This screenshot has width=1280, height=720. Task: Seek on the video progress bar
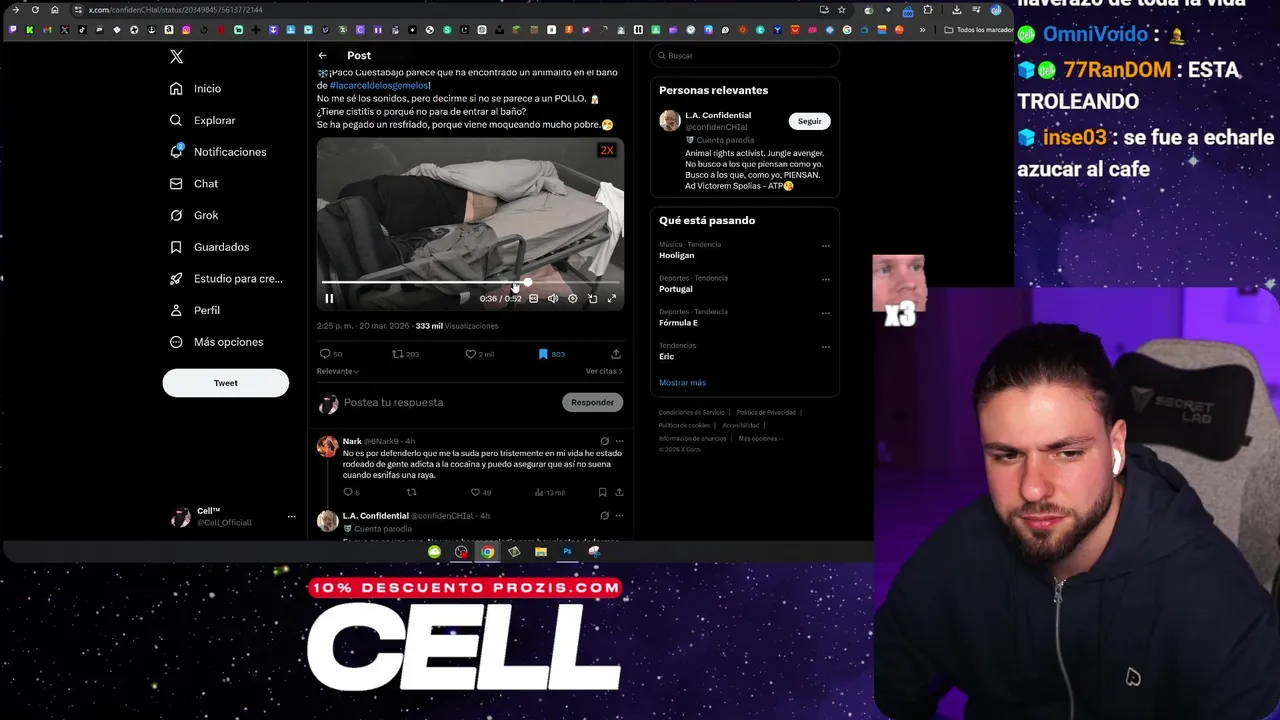tap(470, 283)
